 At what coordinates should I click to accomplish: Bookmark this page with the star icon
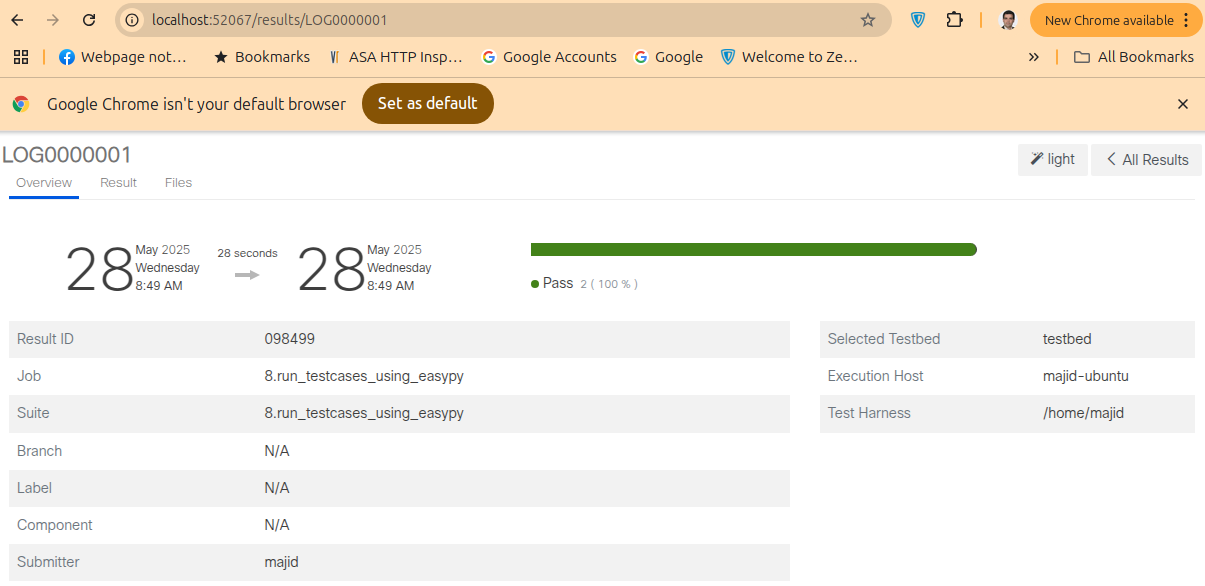click(868, 20)
